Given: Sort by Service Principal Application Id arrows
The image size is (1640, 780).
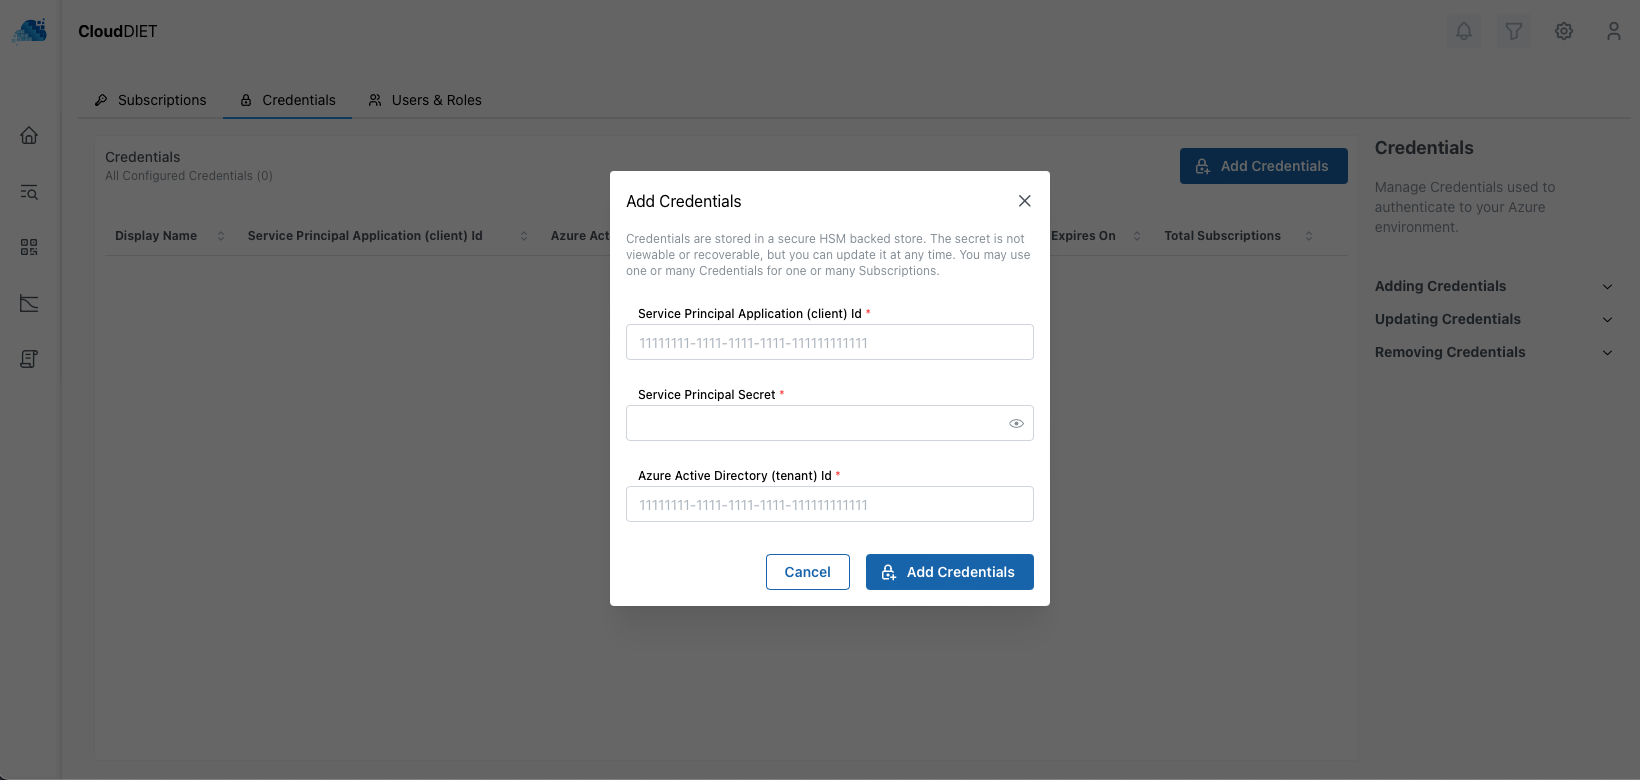Looking at the screenshot, I should pyautogui.click(x=524, y=236).
